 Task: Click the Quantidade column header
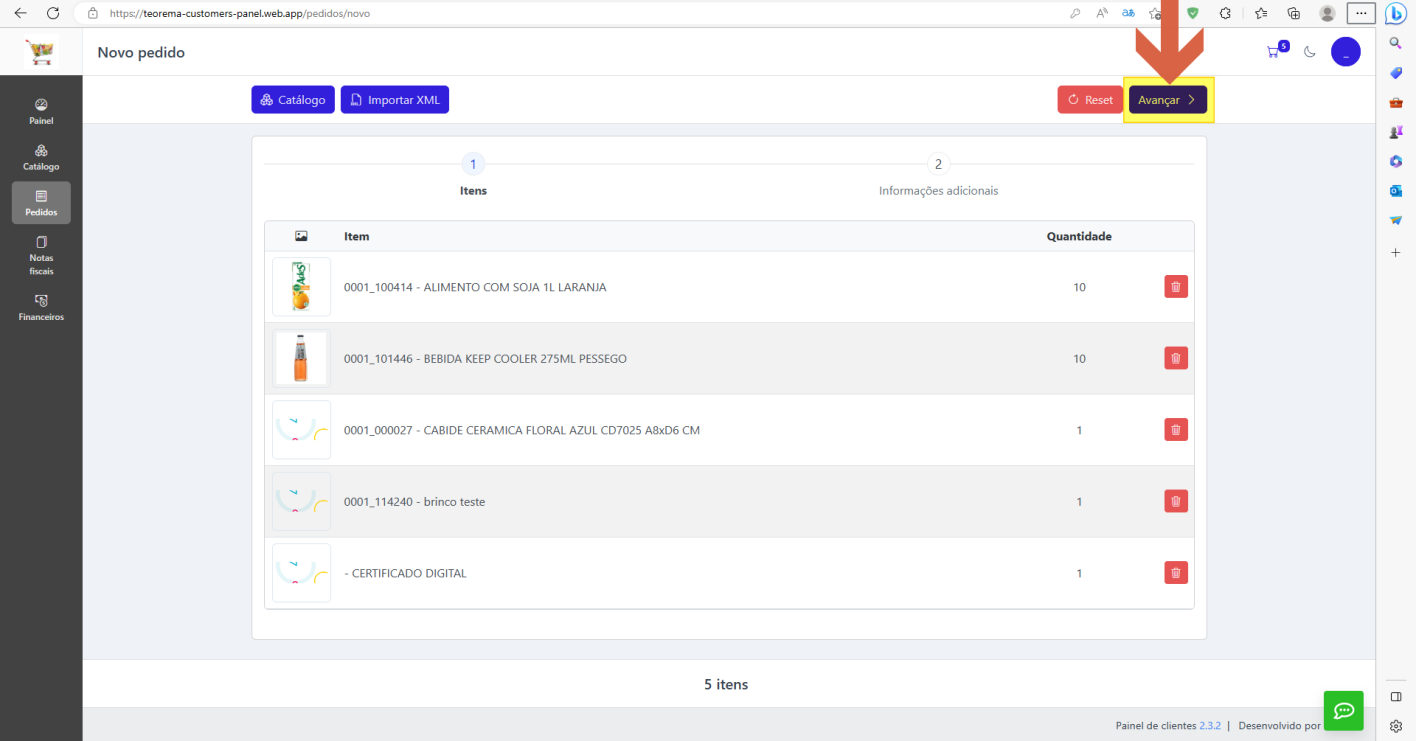1079,236
